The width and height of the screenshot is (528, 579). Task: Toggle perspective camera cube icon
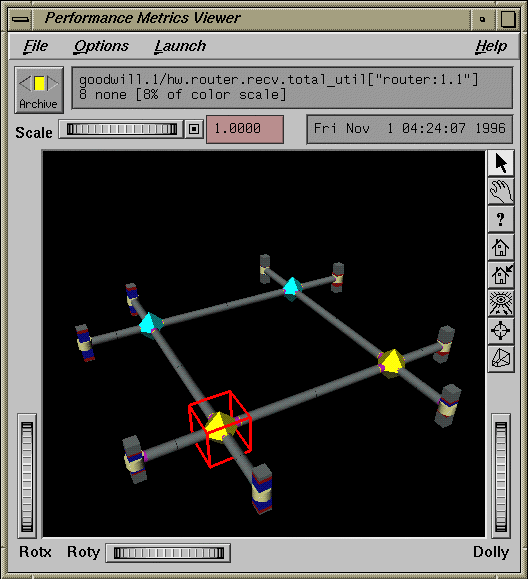coord(500,359)
